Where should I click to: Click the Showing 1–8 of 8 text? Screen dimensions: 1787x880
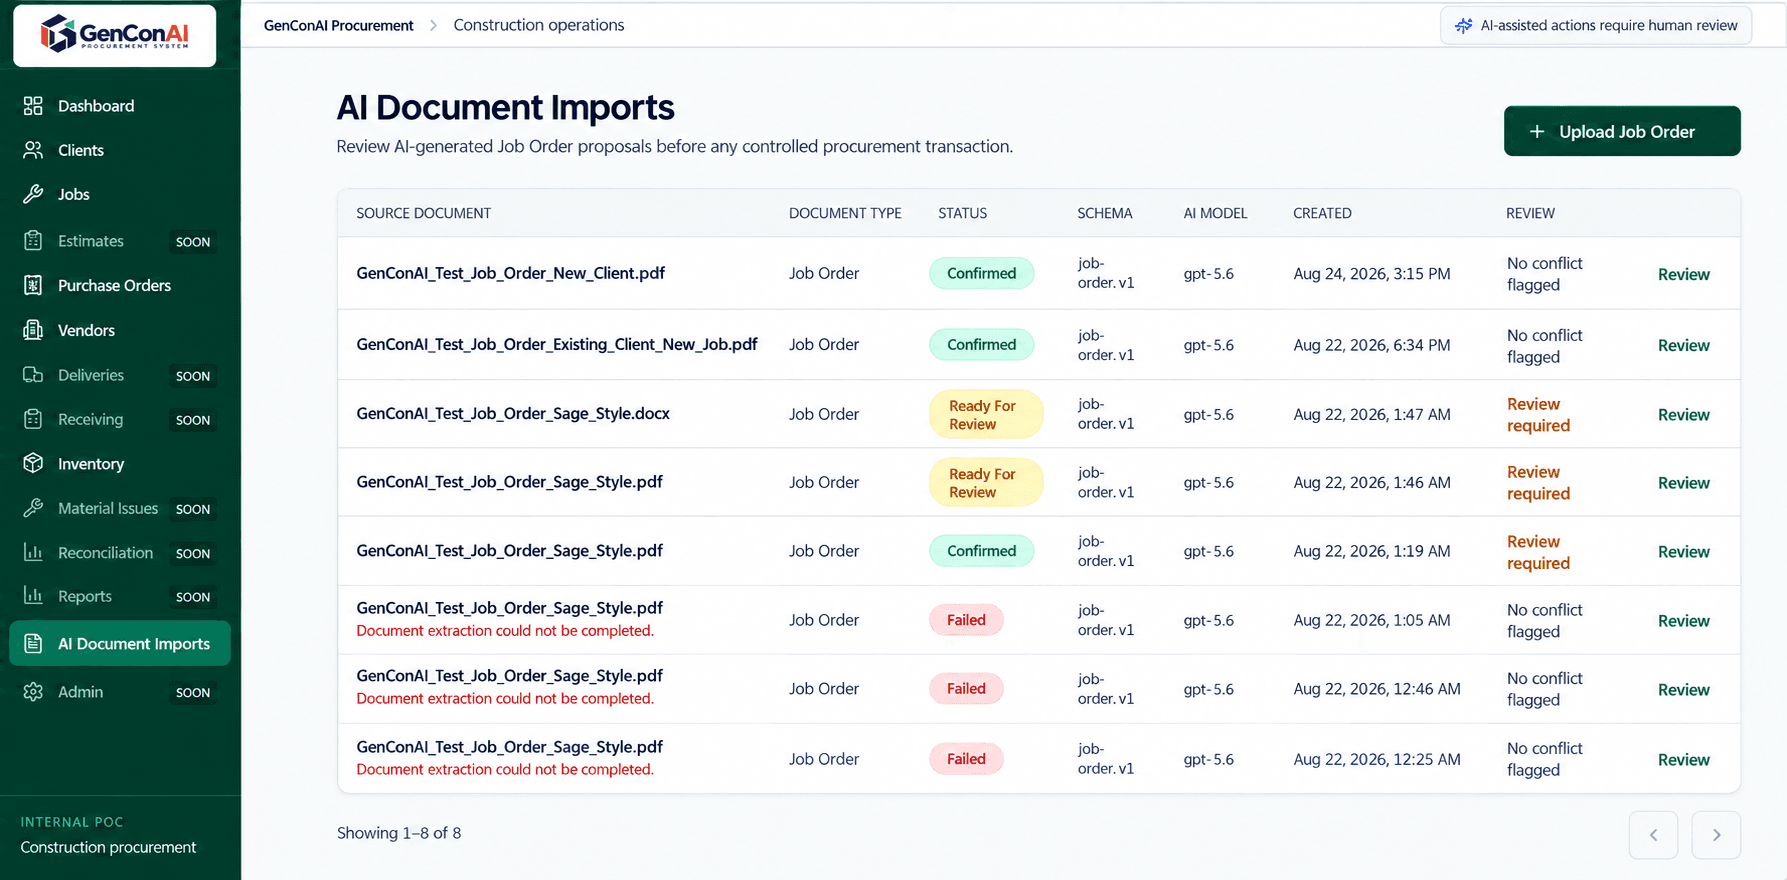(399, 833)
